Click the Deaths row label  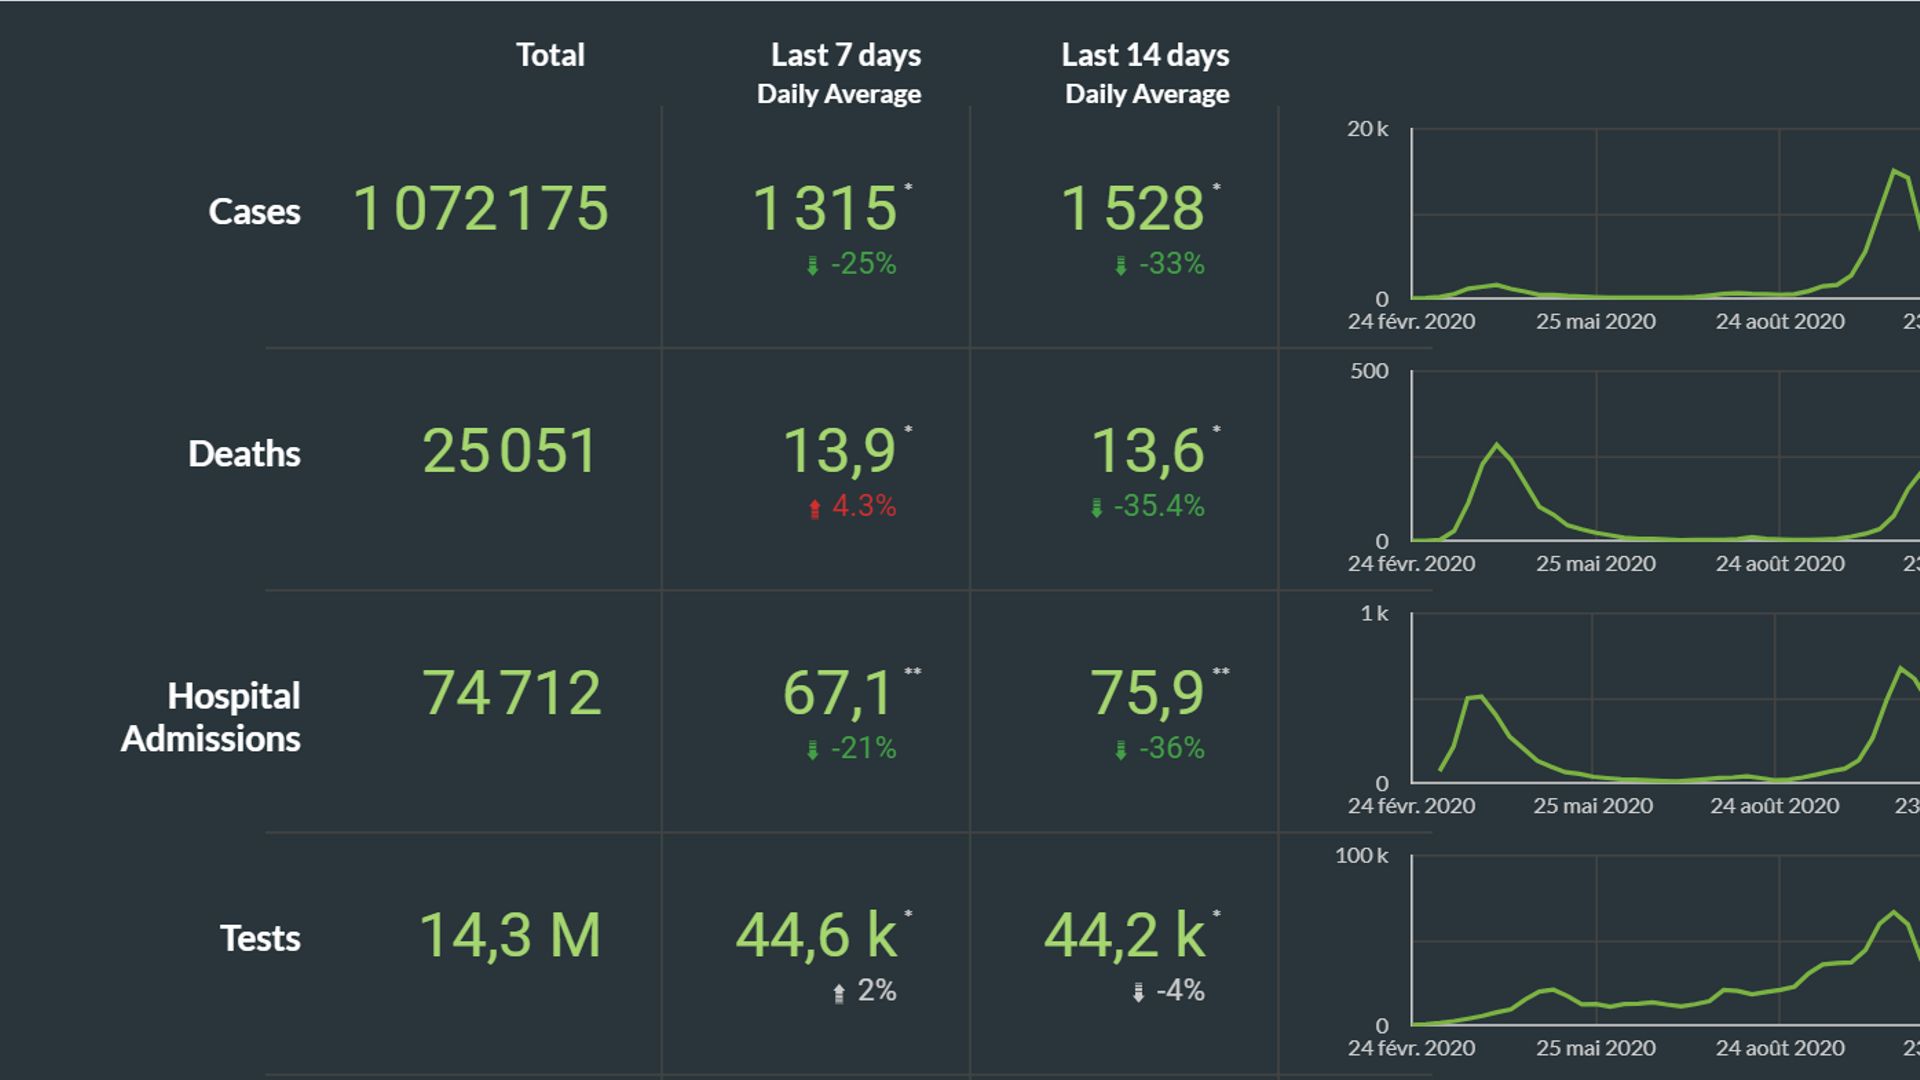coord(244,454)
